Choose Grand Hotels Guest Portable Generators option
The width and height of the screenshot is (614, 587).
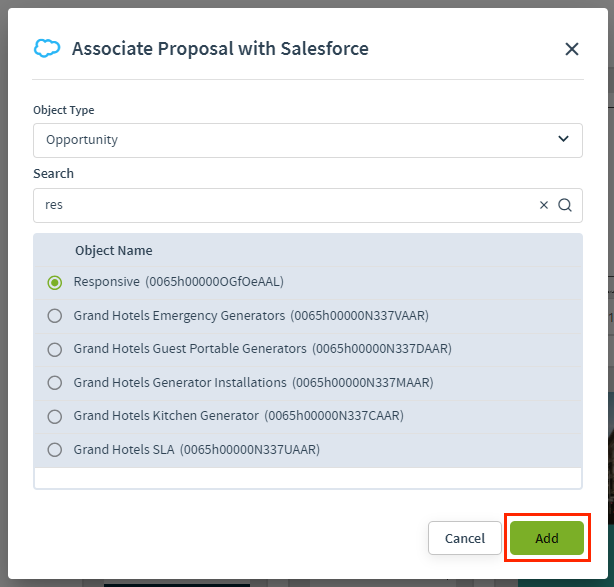click(x=55, y=349)
